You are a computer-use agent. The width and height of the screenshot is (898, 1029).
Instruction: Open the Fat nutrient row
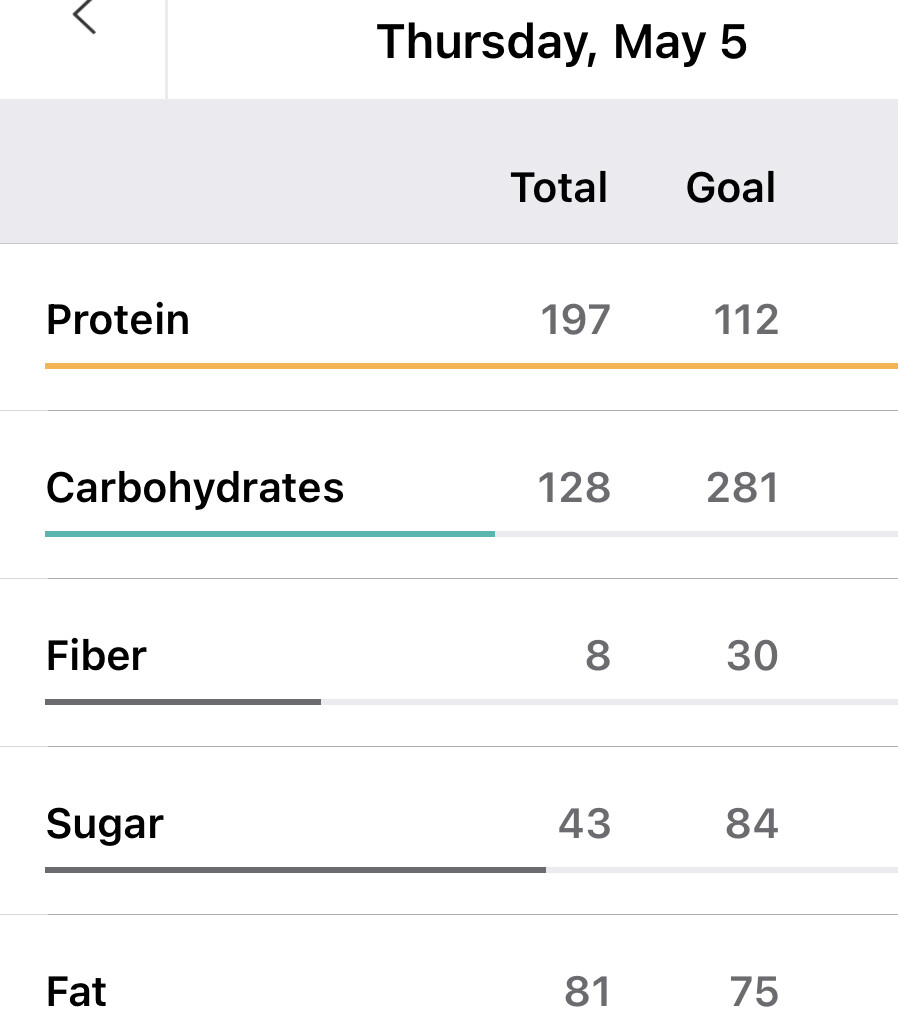(x=76, y=991)
